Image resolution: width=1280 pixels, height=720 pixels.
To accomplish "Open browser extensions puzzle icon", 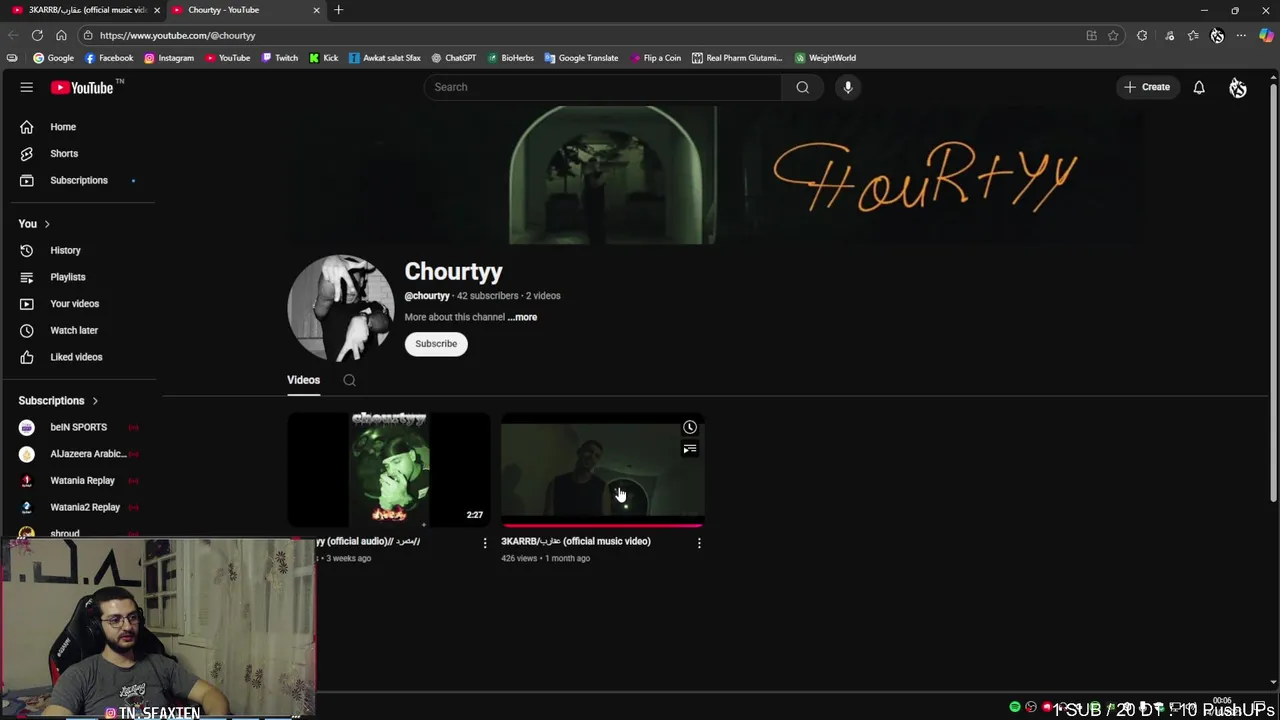I will [x=1142, y=35].
